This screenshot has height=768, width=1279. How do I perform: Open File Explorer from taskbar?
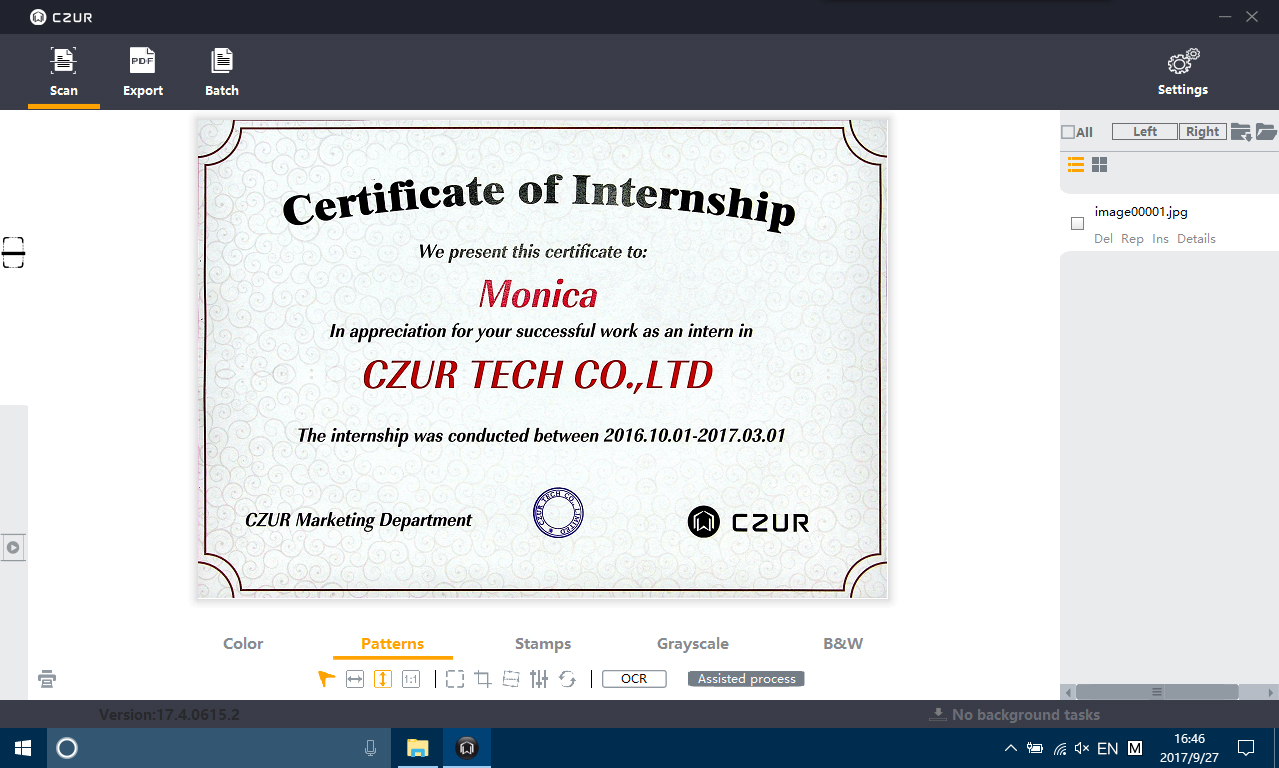pyautogui.click(x=417, y=748)
